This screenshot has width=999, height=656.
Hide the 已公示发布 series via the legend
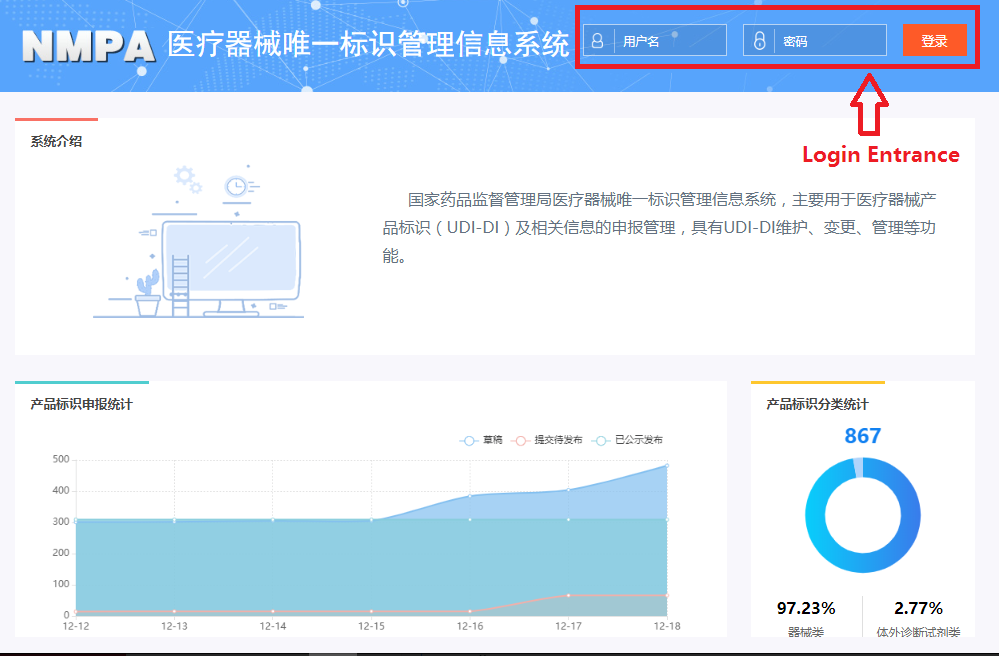tap(627, 440)
